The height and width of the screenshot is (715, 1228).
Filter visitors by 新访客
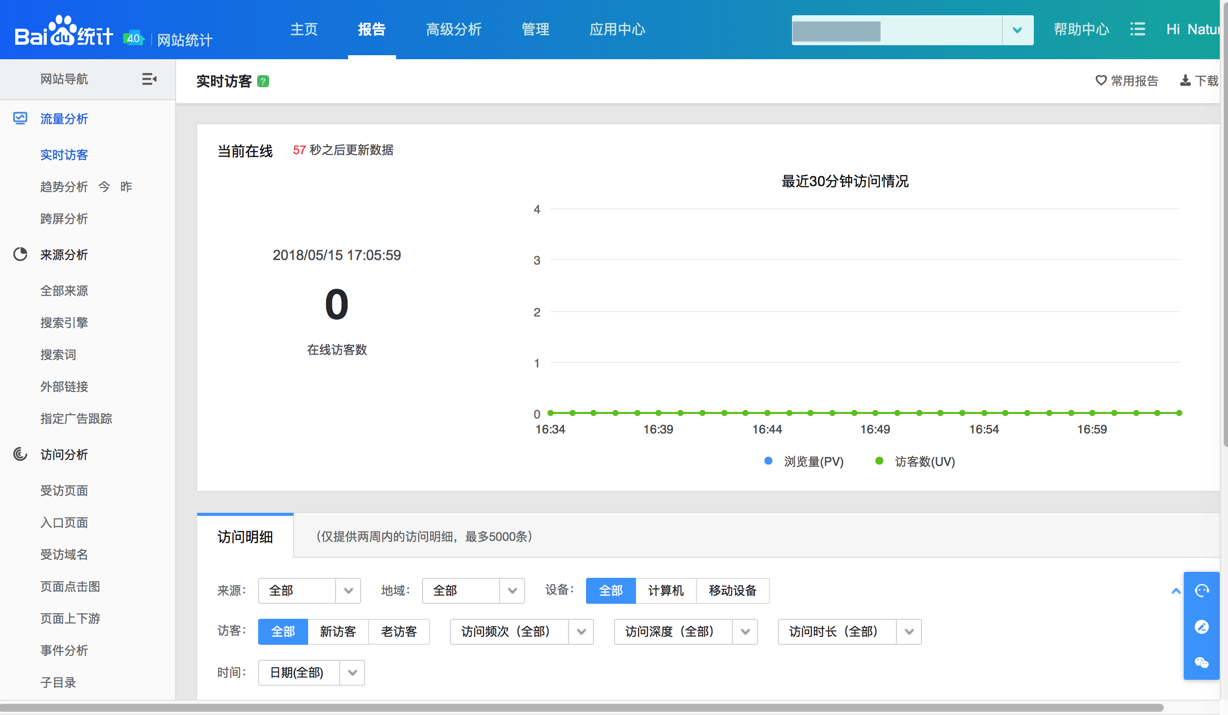pyautogui.click(x=338, y=632)
